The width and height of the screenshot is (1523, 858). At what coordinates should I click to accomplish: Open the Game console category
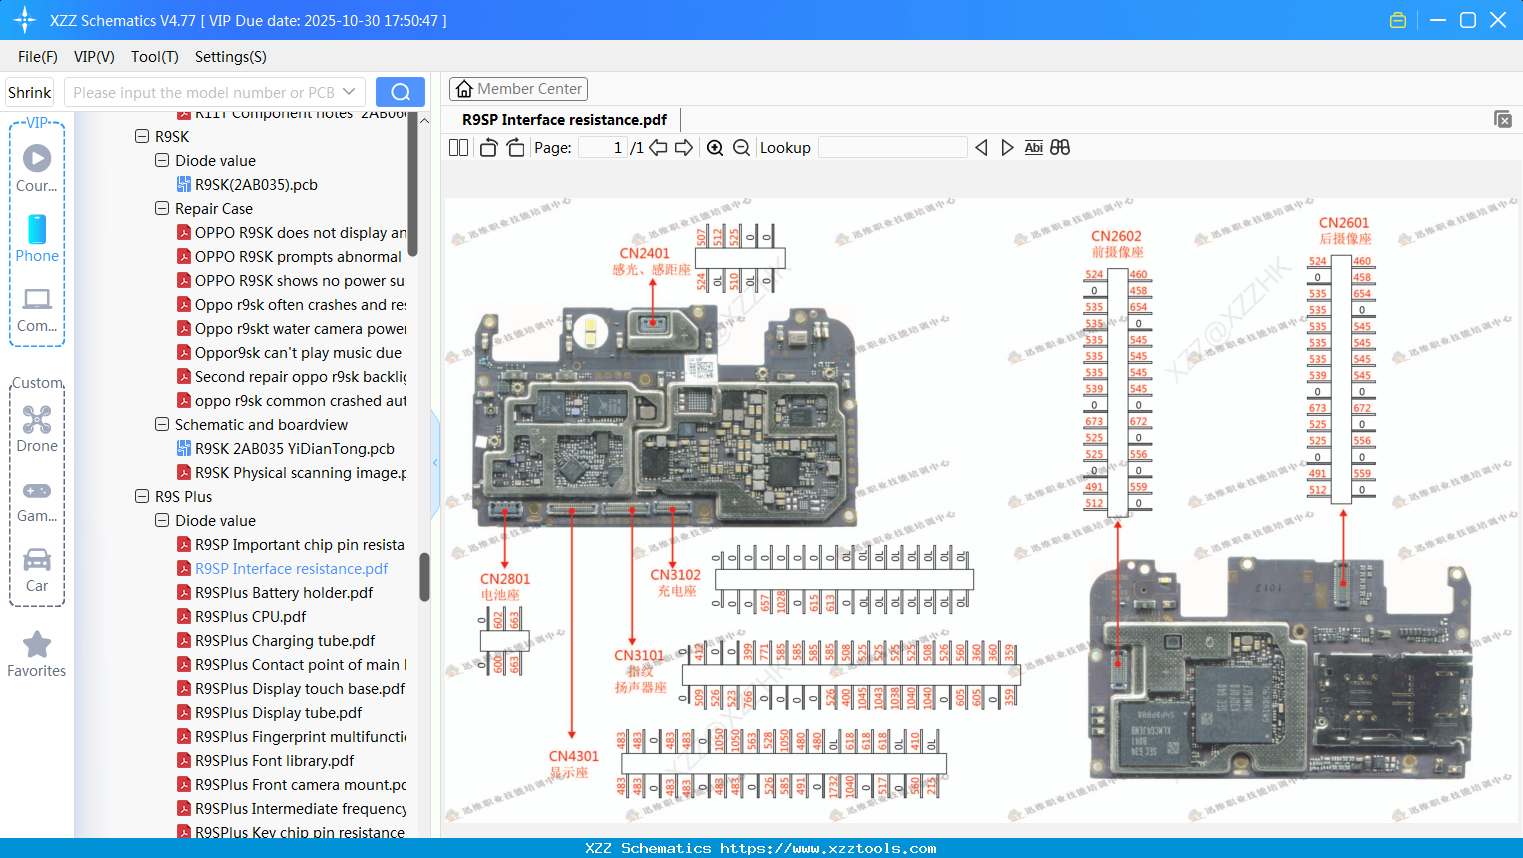pyautogui.click(x=37, y=500)
